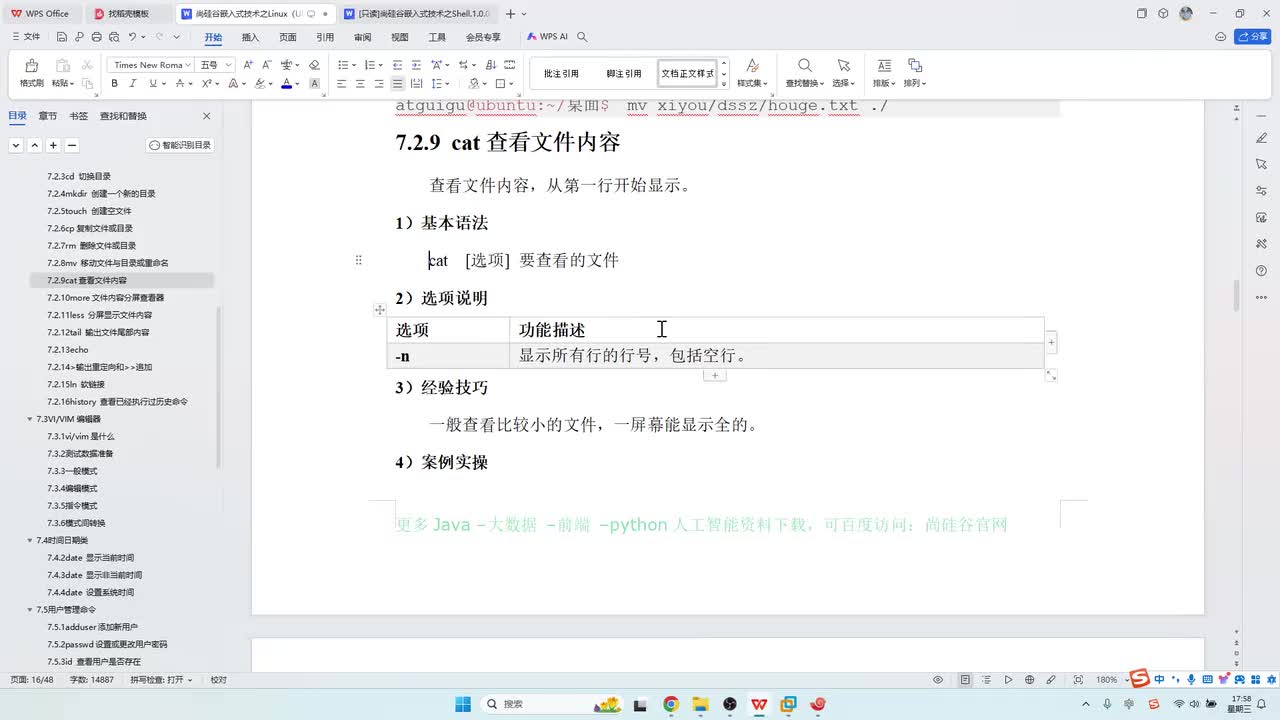Open the 审阅 Review ribbon tab
Image resolution: width=1280 pixels, height=720 pixels.
click(x=362, y=37)
